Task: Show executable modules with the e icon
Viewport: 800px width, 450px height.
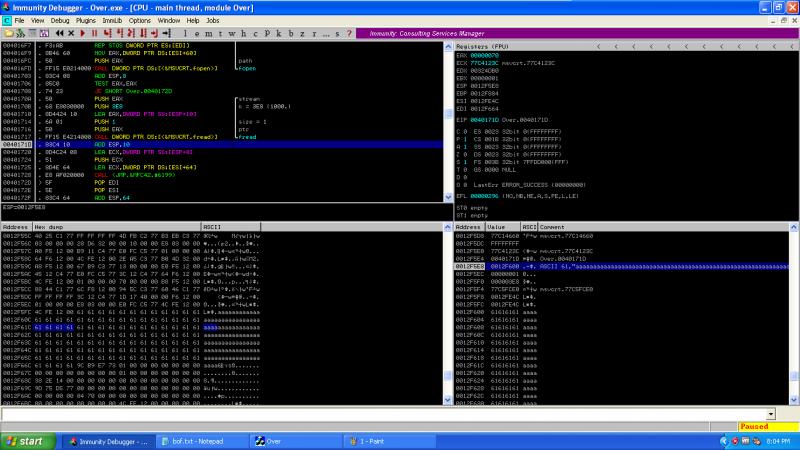Action: point(197,34)
